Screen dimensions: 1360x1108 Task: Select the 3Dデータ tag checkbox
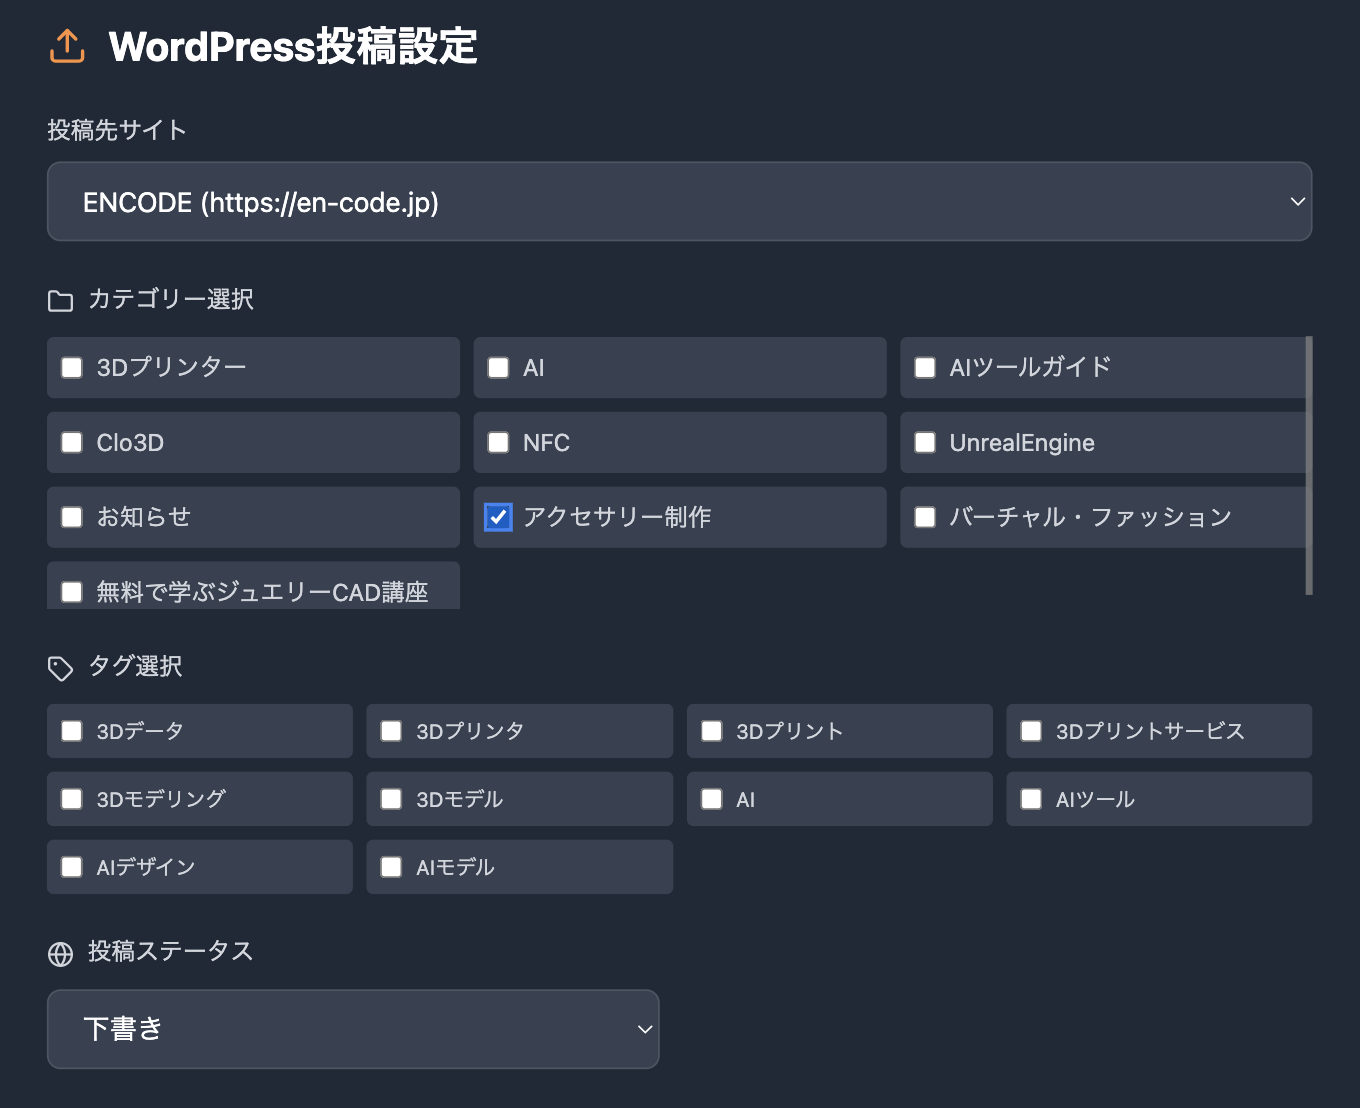click(x=72, y=731)
